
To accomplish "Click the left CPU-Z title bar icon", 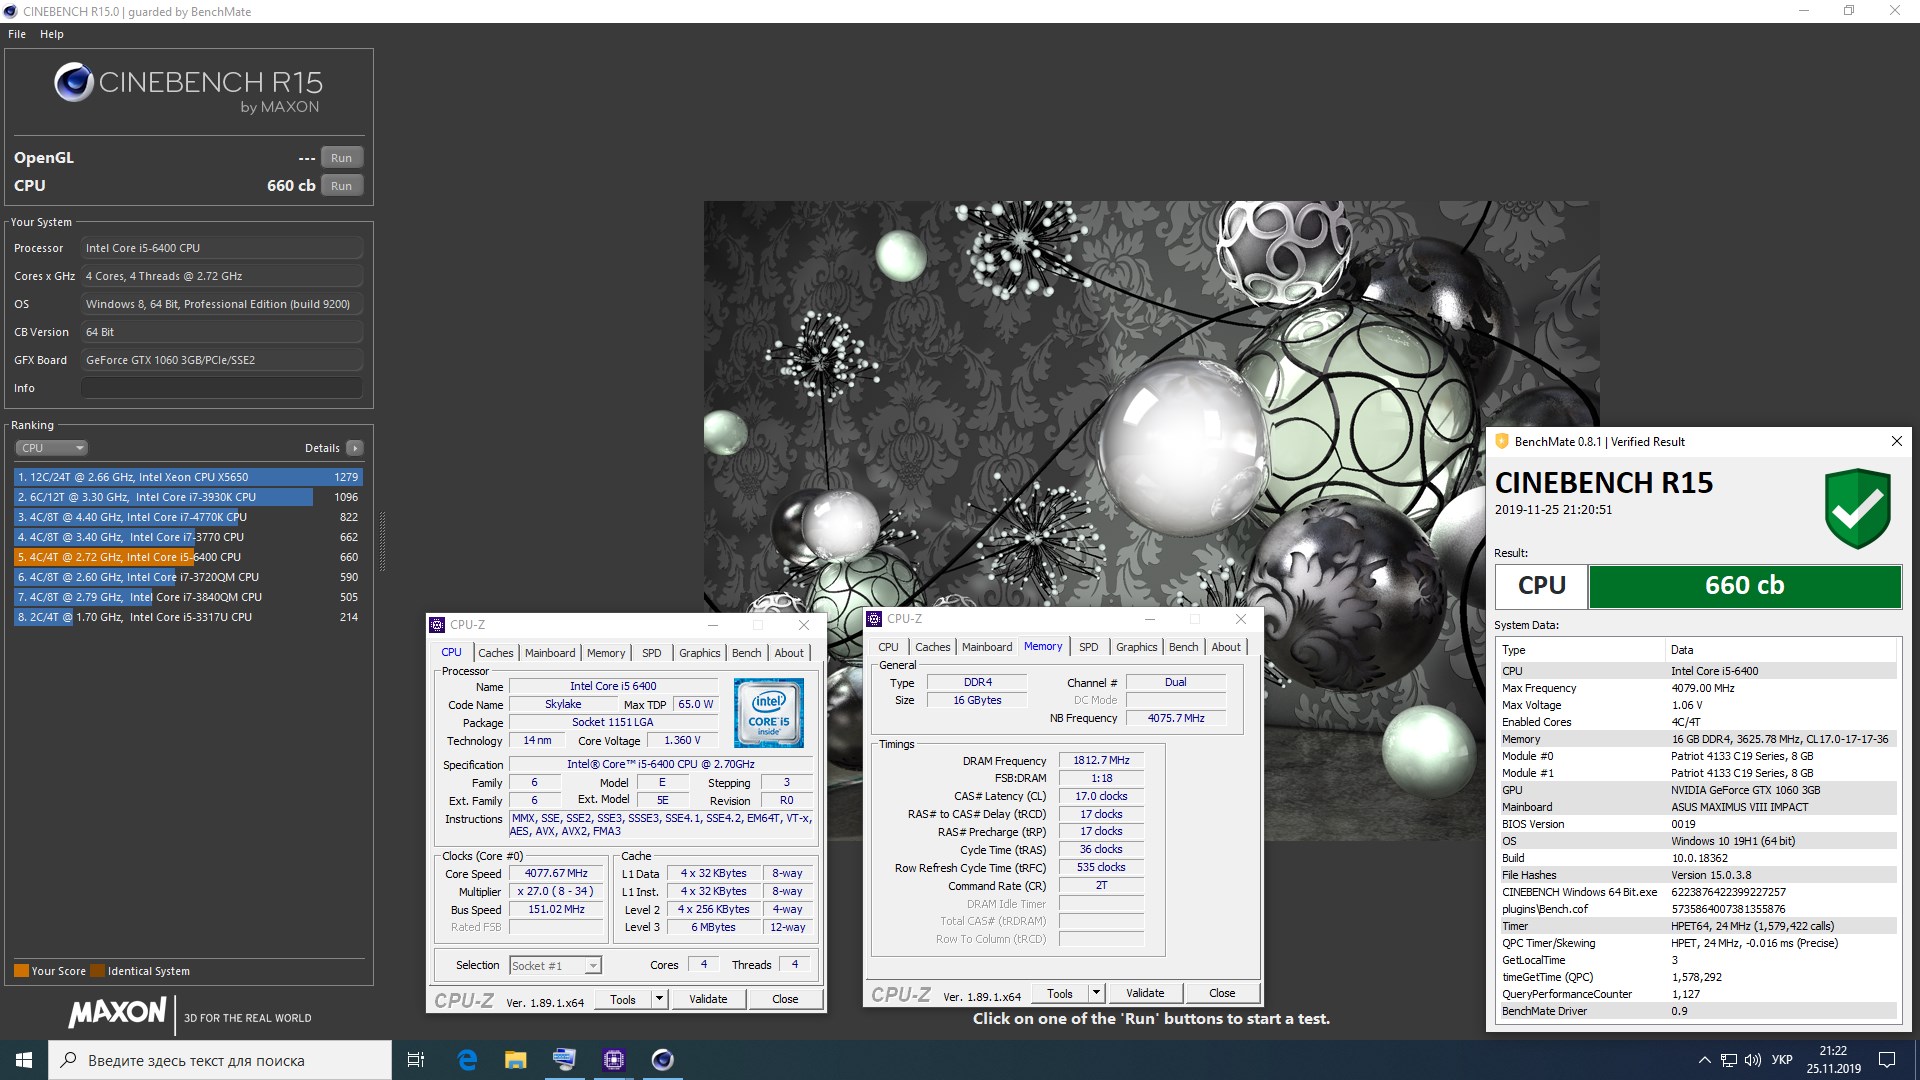I will (437, 625).
